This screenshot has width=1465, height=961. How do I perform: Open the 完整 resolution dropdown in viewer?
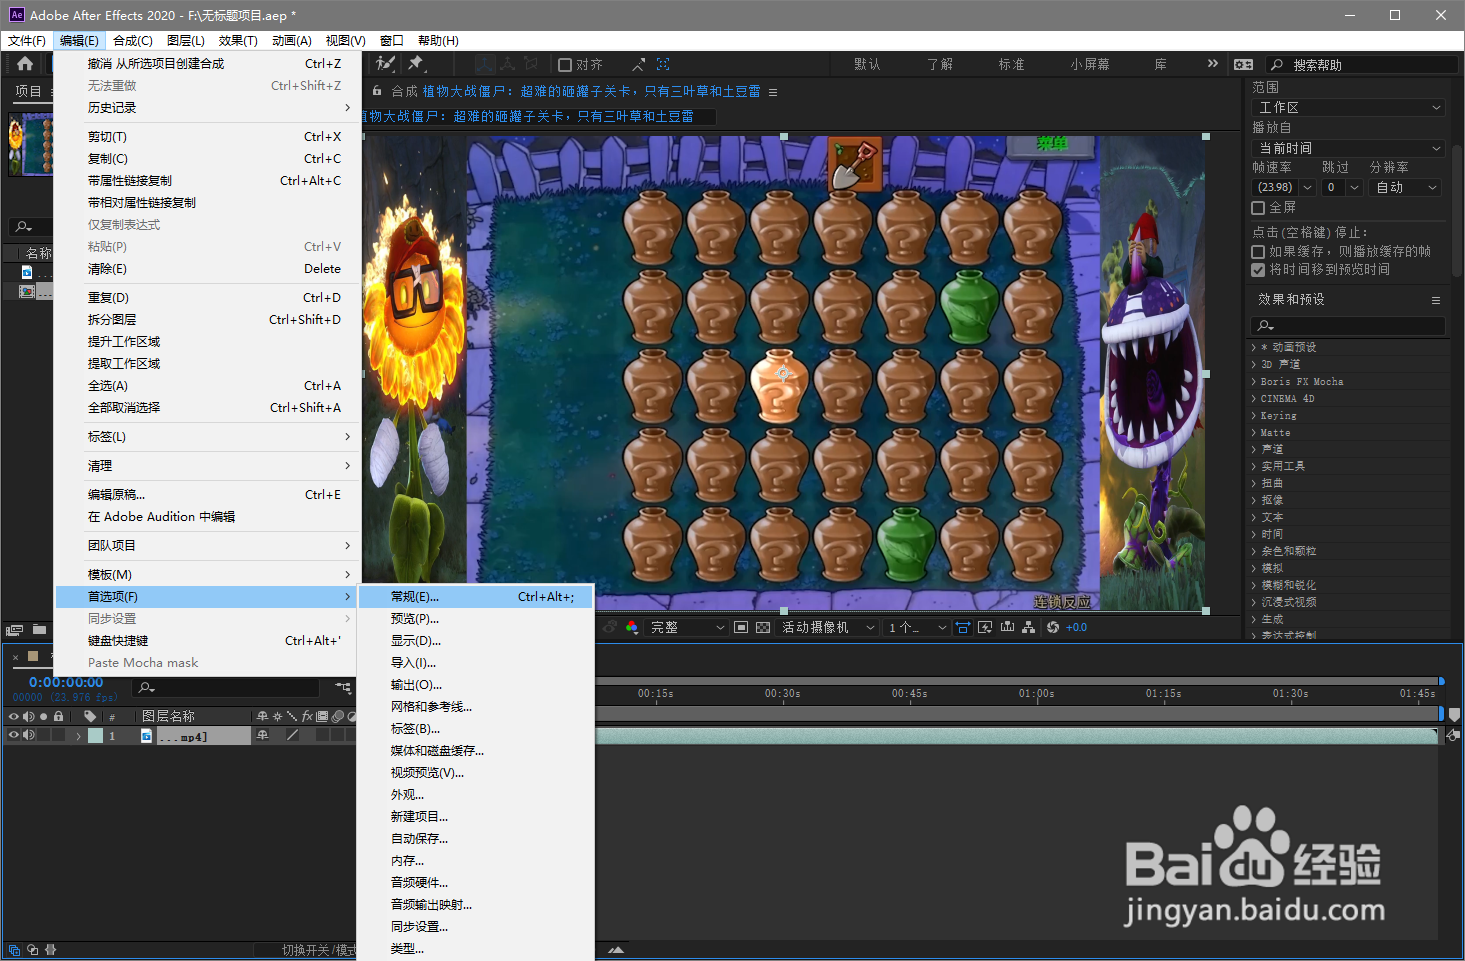point(687,627)
